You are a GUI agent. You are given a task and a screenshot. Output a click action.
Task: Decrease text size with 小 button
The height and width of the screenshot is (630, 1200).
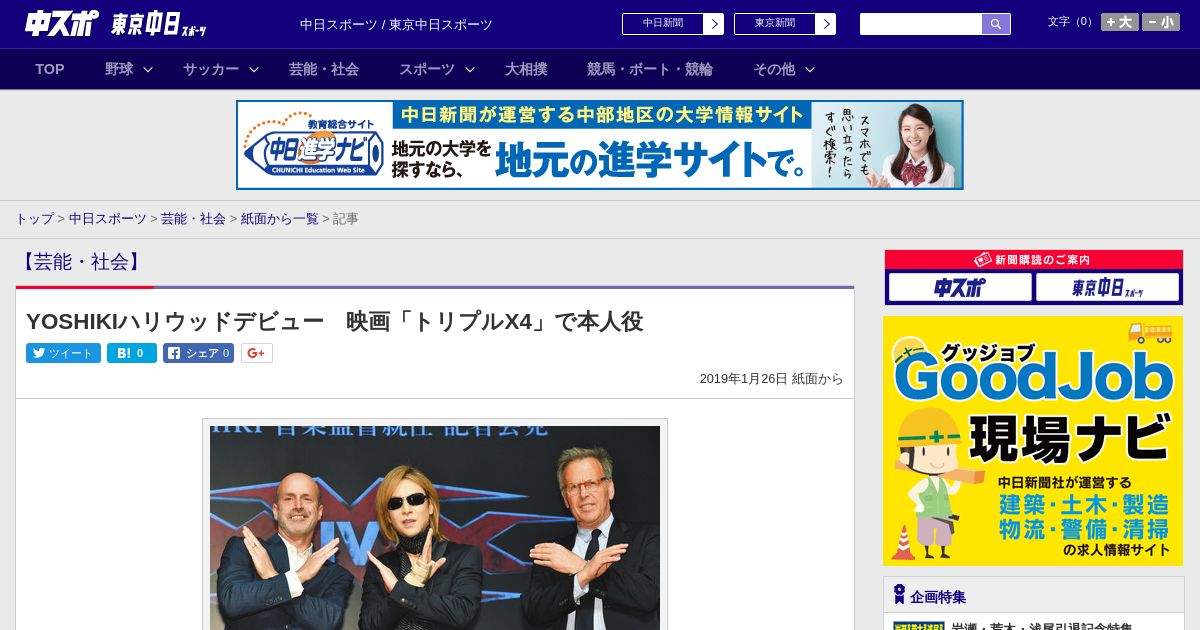pyautogui.click(x=1161, y=22)
